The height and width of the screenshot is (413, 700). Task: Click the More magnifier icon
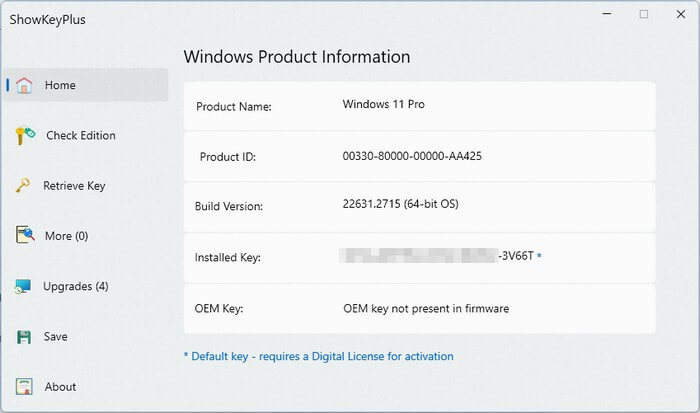26,236
